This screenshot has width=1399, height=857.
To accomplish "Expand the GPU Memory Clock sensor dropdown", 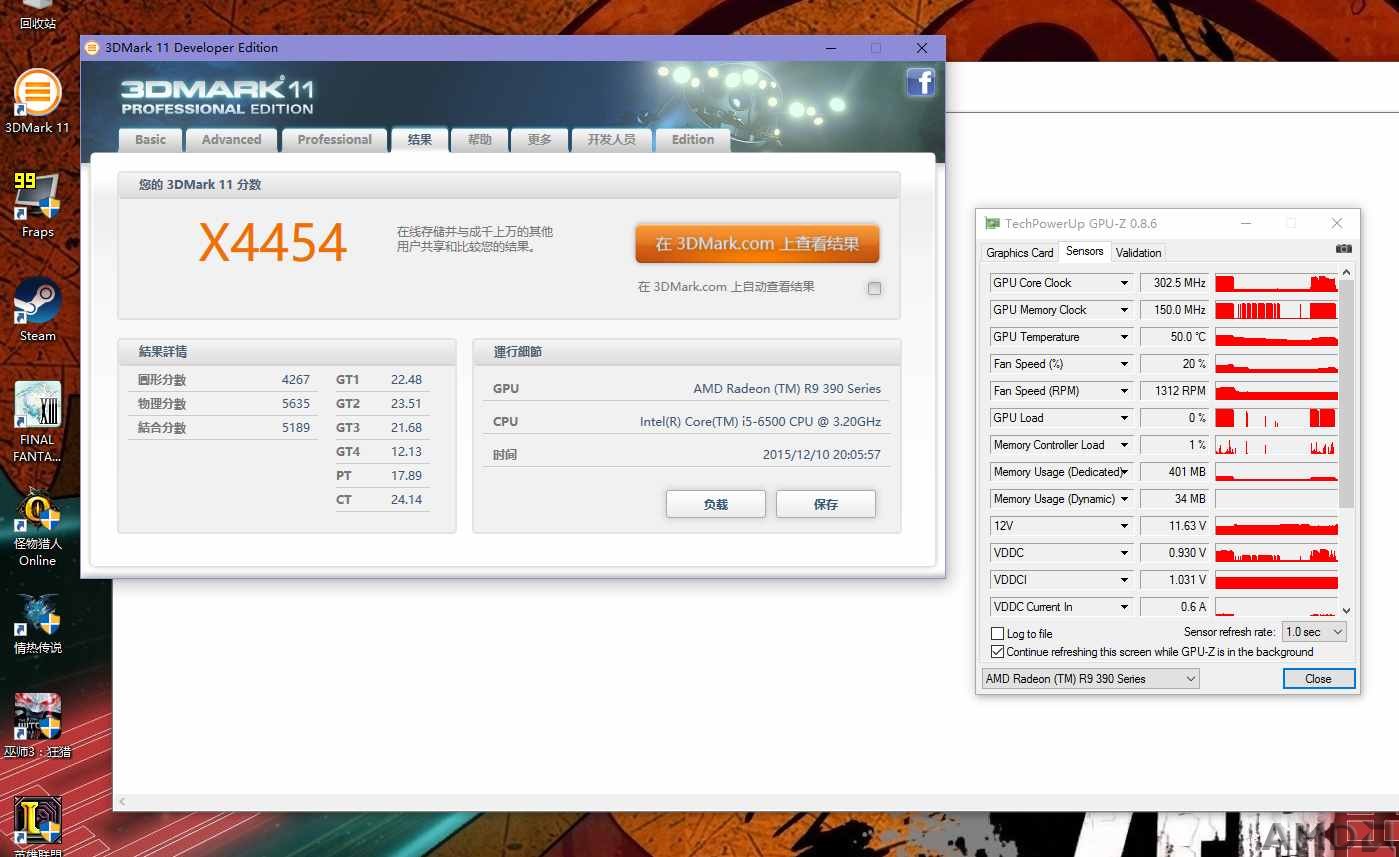I will point(1124,310).
